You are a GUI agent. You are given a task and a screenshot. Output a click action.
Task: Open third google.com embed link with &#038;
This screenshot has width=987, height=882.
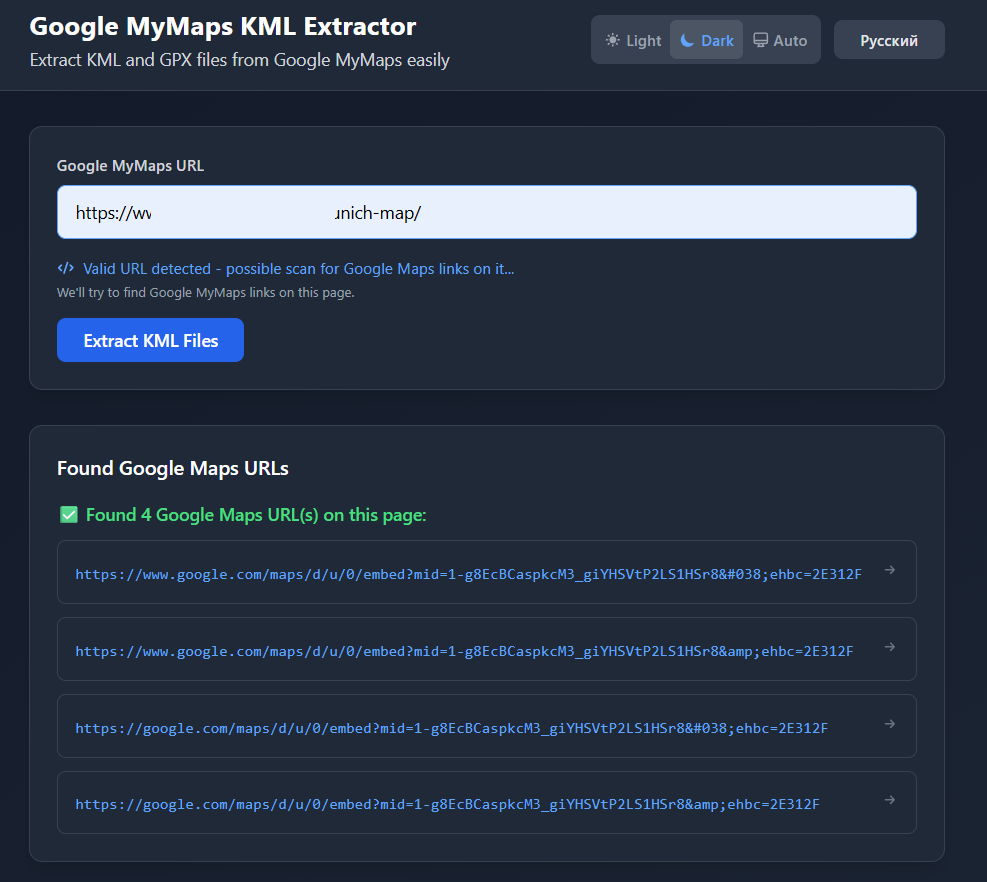tap(451, 728)
